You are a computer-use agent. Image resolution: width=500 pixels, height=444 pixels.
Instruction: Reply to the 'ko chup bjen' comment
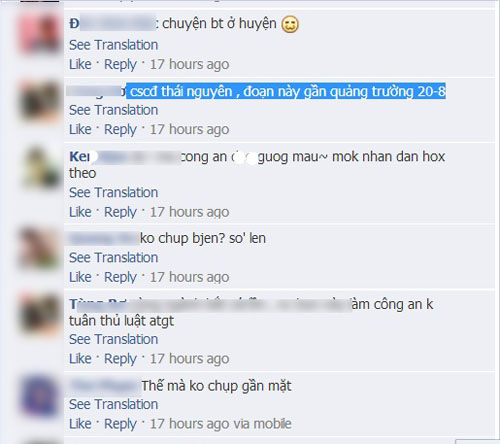pos(120,277)
